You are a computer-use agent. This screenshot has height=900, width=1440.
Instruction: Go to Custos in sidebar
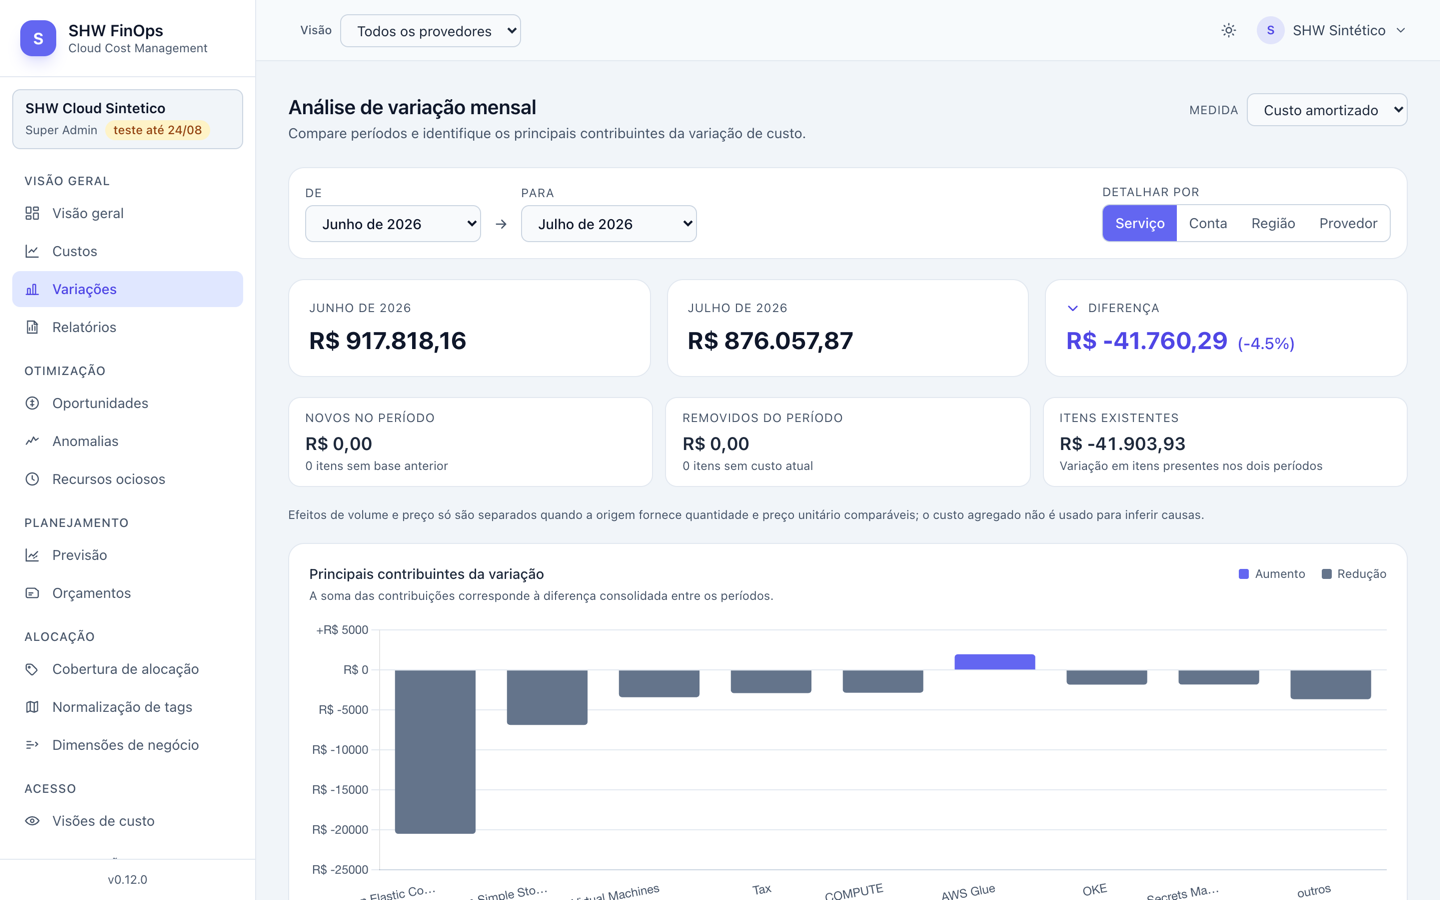click(128, 251)
